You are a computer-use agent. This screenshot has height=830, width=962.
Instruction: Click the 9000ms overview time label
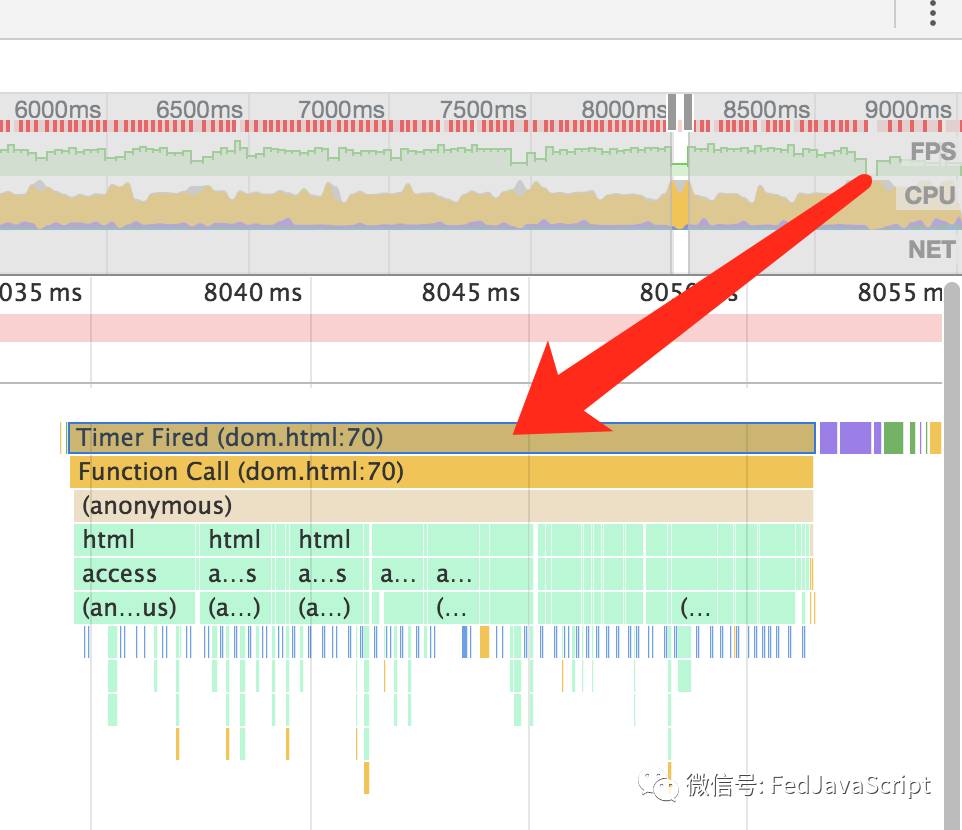click(x=908, y=110)
